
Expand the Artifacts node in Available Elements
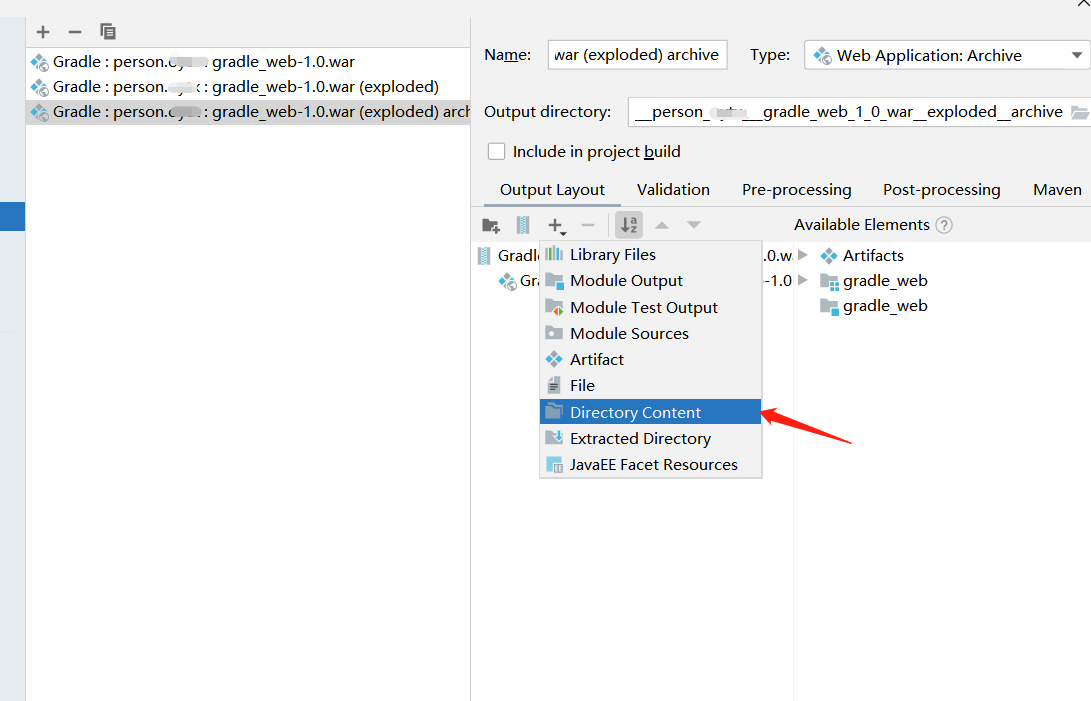click(x=803, y=255)
